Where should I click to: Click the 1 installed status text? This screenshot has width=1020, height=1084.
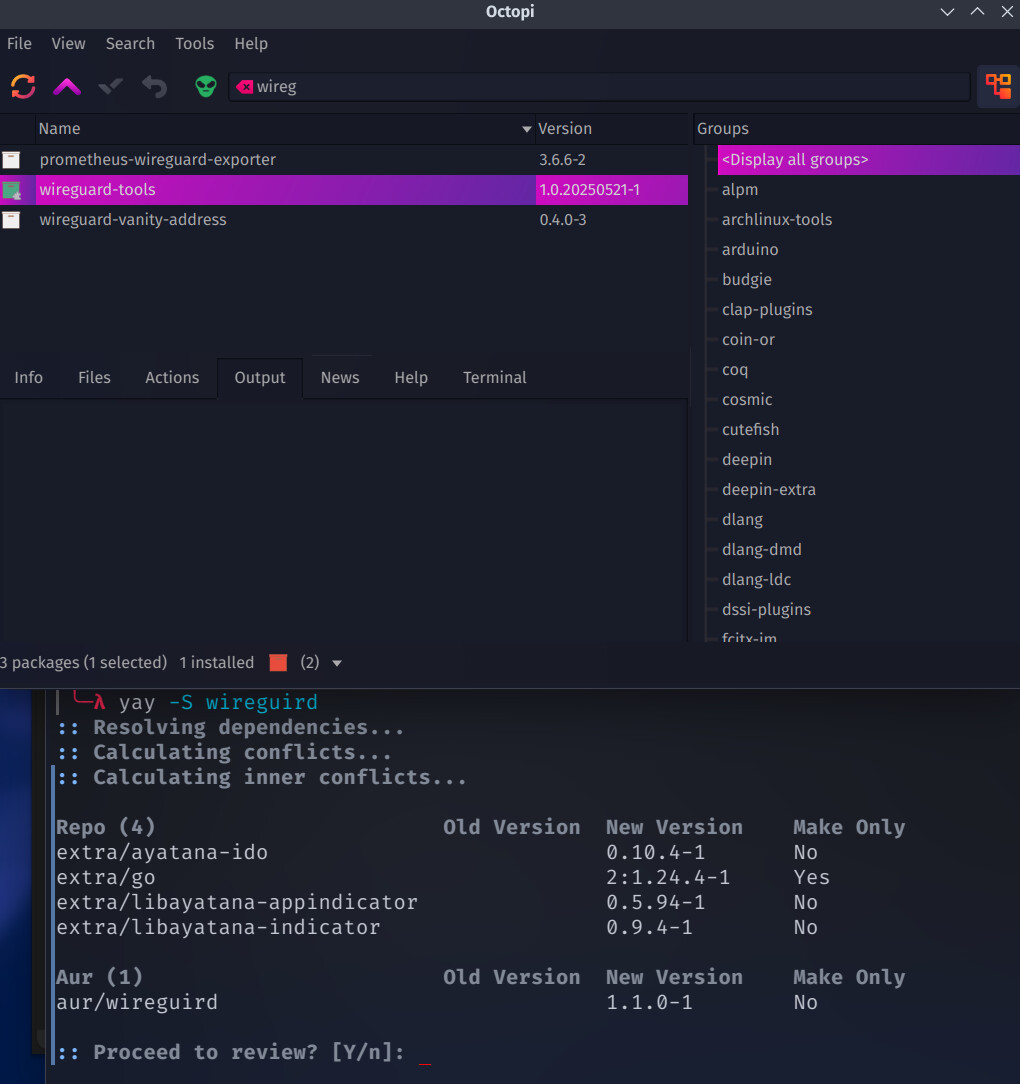(216, 662)
